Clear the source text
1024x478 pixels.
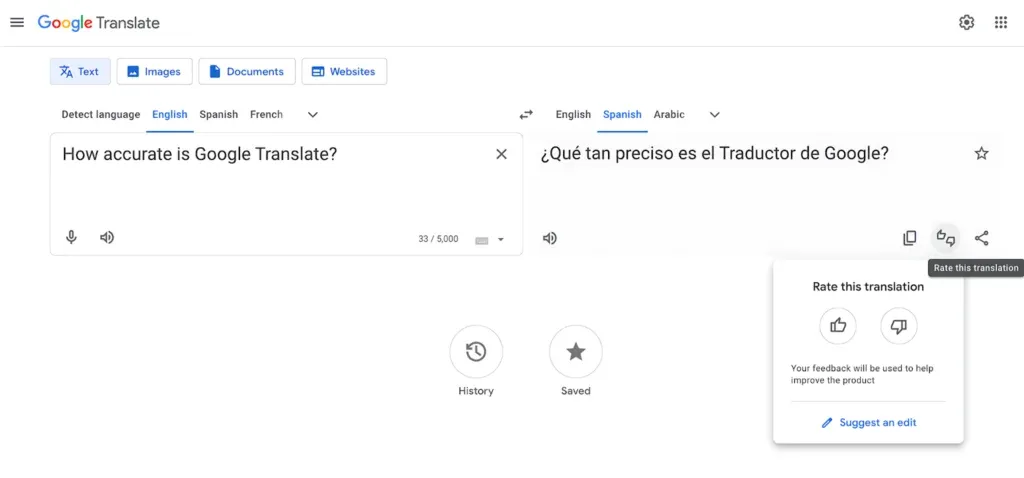tap(502, 154)
